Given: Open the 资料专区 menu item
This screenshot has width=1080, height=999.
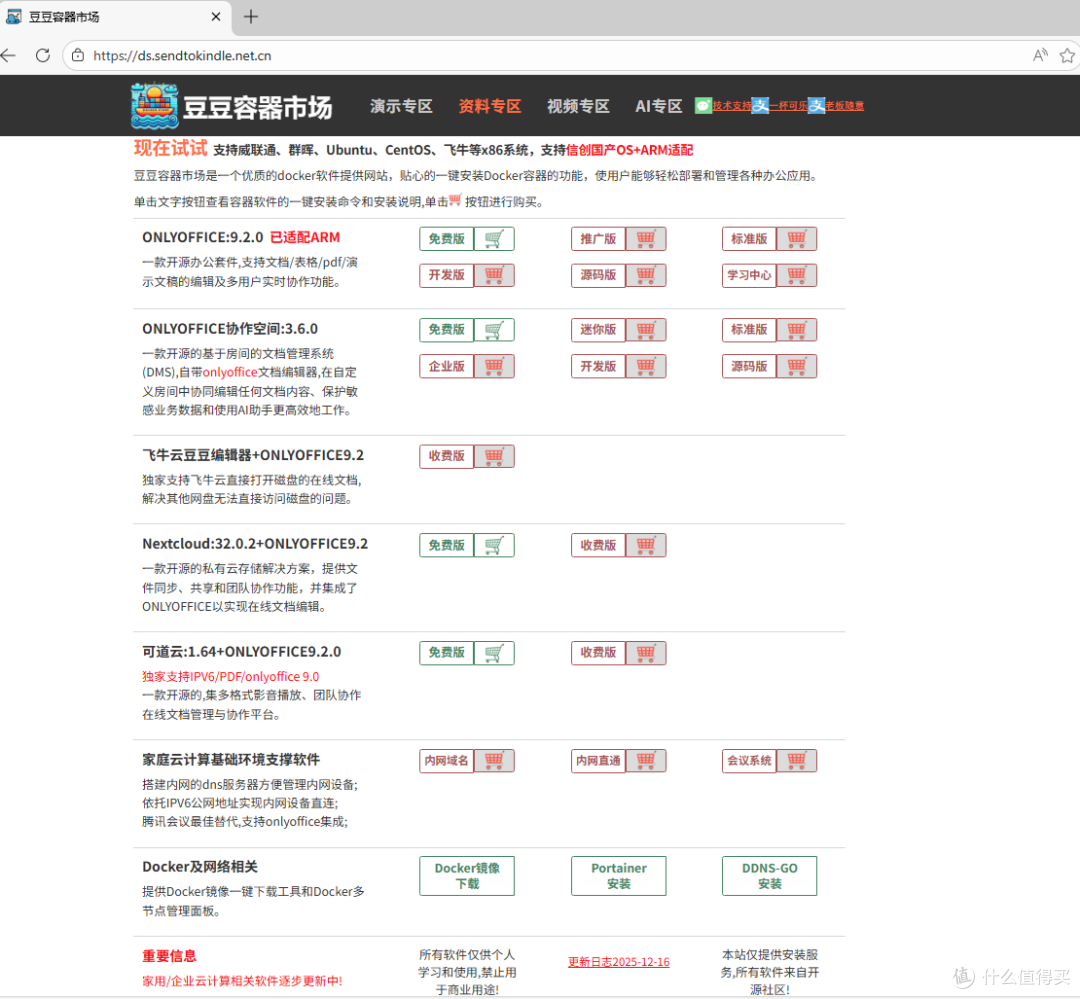Looking at the screenshot, I should (490, 106).
